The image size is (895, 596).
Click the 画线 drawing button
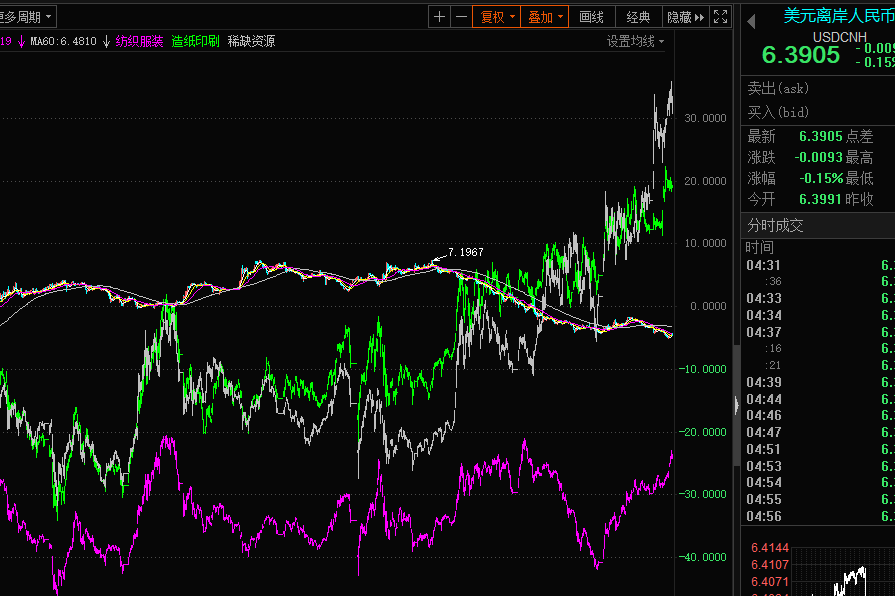click(592, 17)
